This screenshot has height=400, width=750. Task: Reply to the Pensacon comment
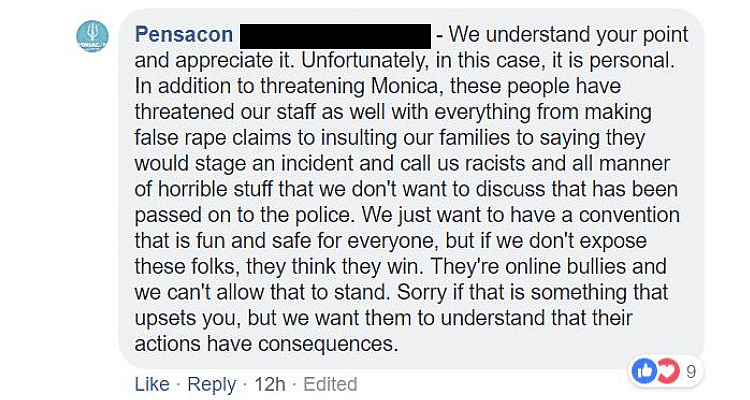pos(212,384)
